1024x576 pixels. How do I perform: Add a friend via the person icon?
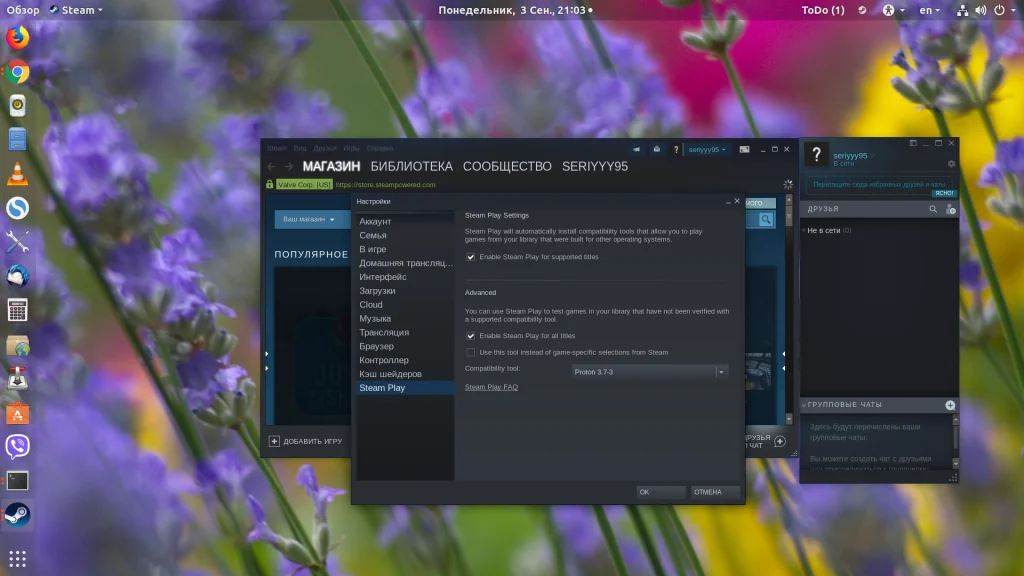tap(950, 209)
